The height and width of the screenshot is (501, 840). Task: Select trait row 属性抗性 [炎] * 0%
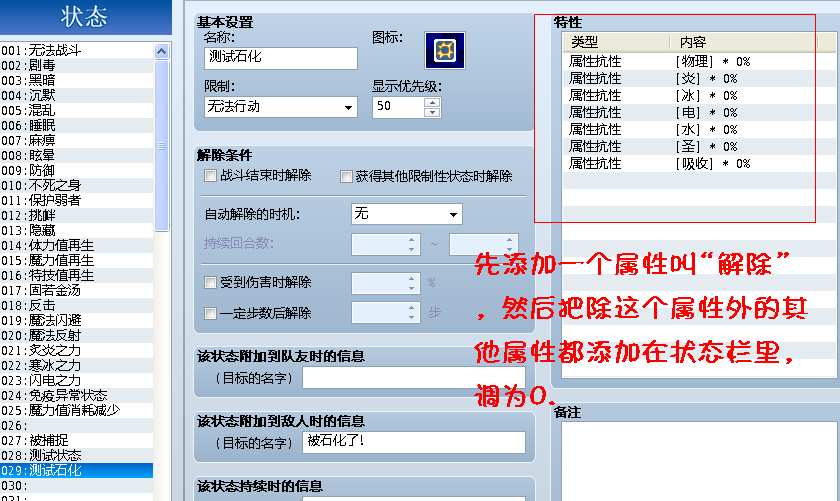pyautogui.click(x=699, y=79)
